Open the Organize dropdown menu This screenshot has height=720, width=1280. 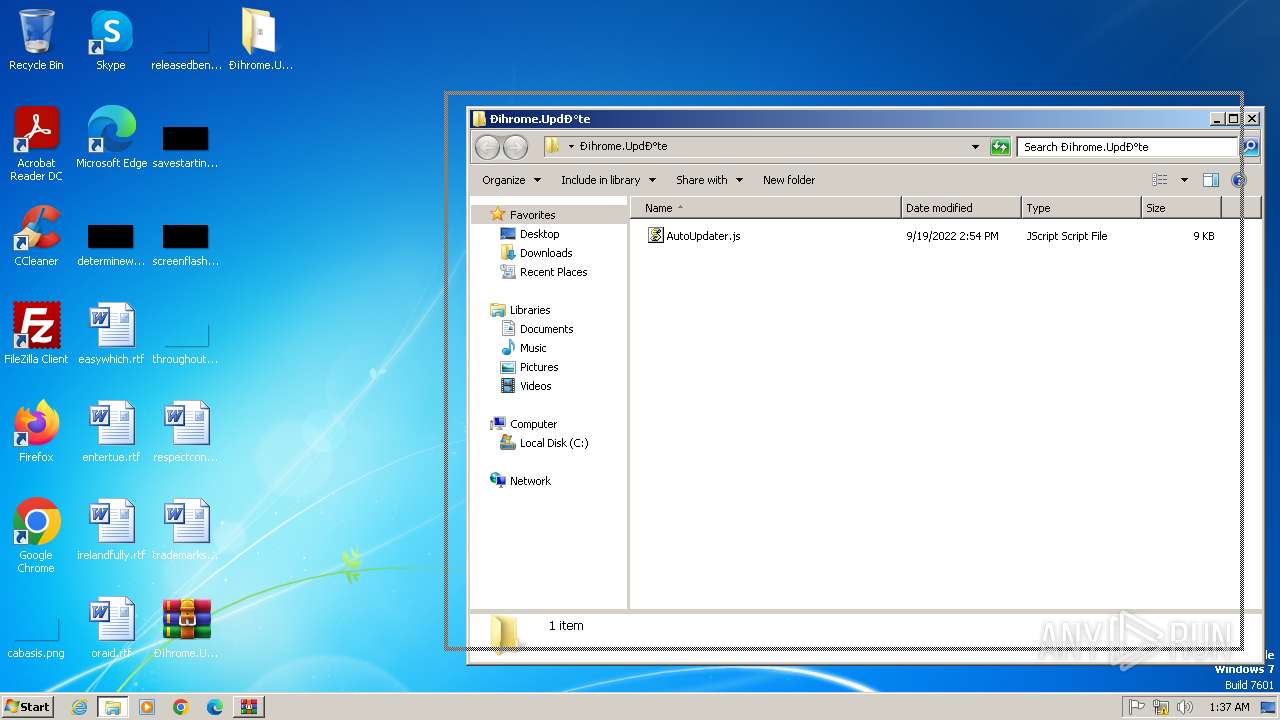coord(511,180)
